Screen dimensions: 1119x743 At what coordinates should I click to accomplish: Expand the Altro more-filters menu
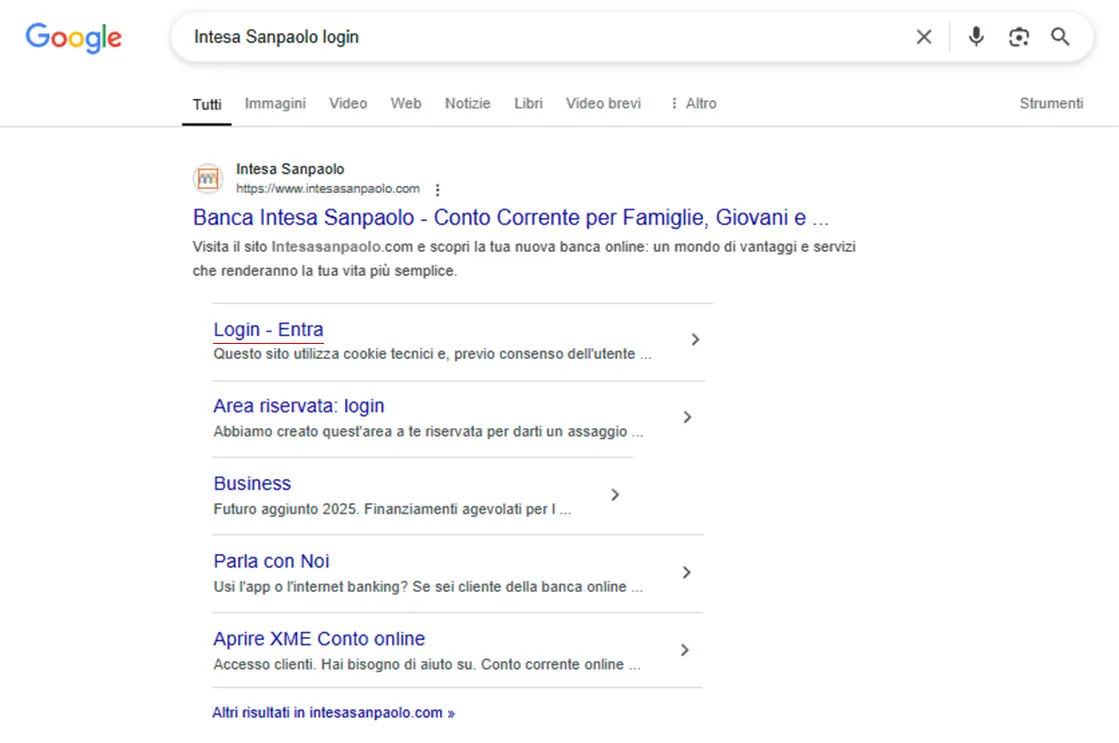point(693,103)
